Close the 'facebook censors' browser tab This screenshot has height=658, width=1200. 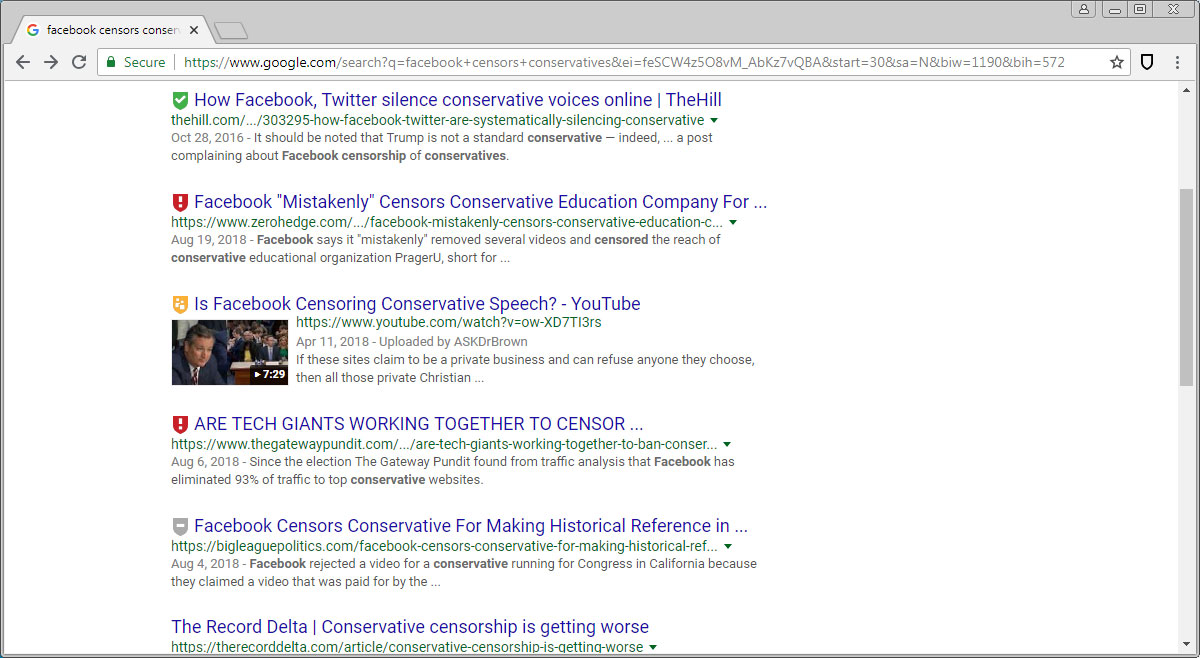(x=194, y=30)
